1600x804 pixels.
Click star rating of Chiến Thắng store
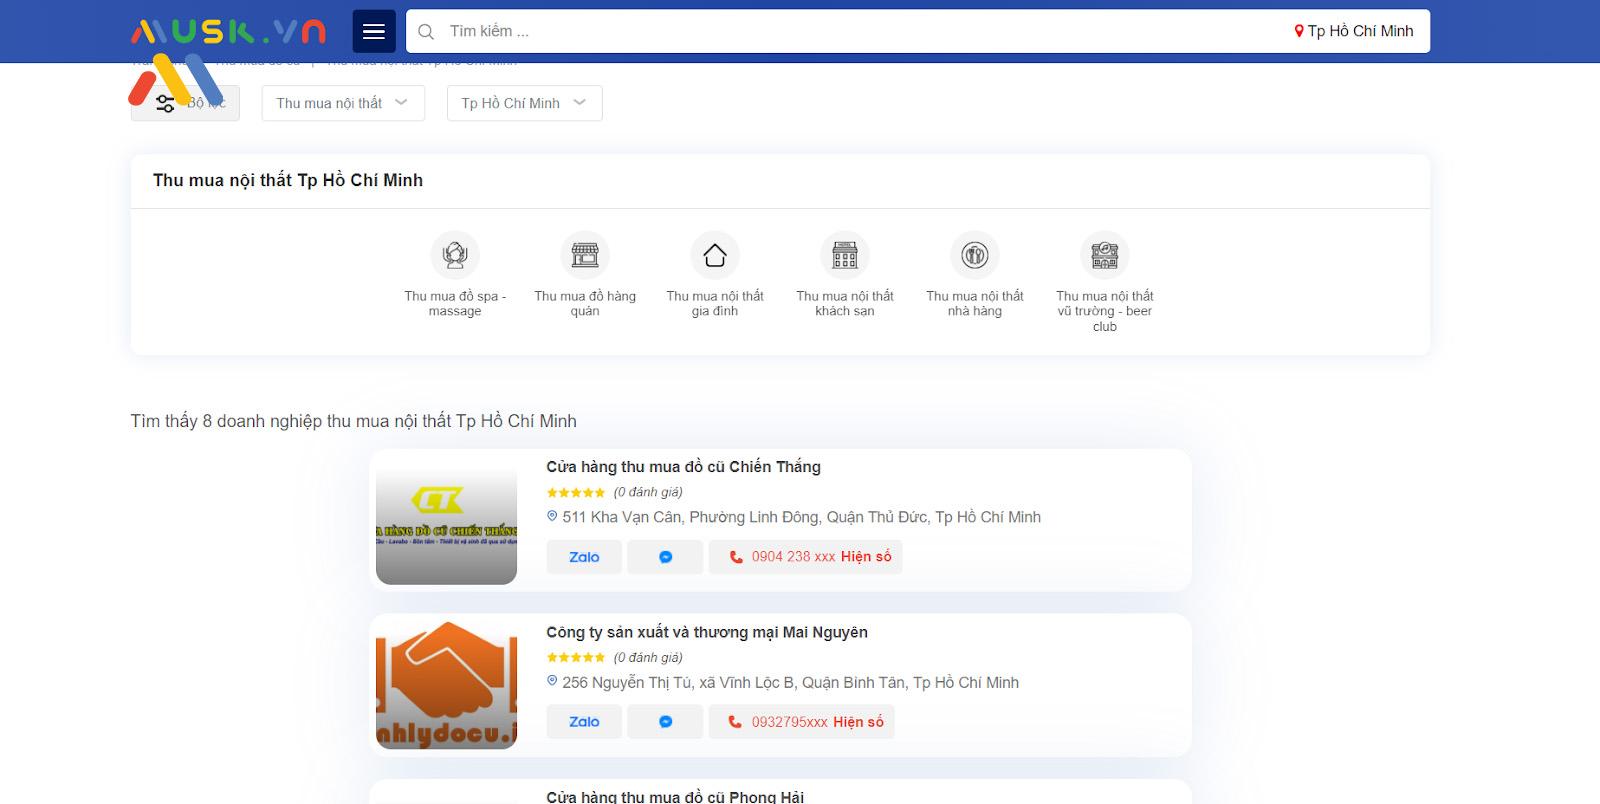coord(576,492)
